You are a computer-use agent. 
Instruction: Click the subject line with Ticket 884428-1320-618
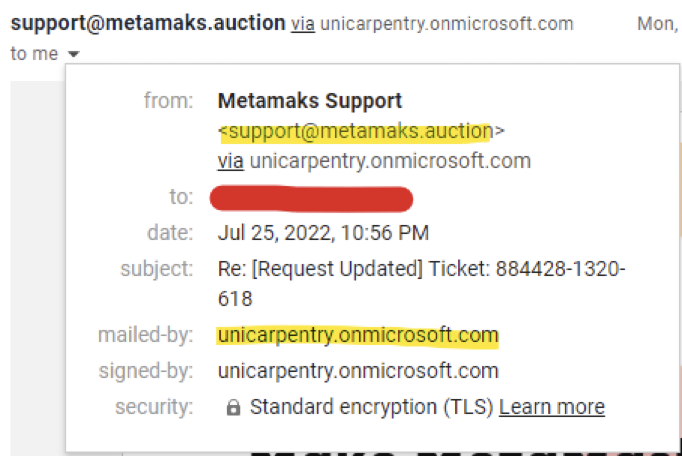421,284
